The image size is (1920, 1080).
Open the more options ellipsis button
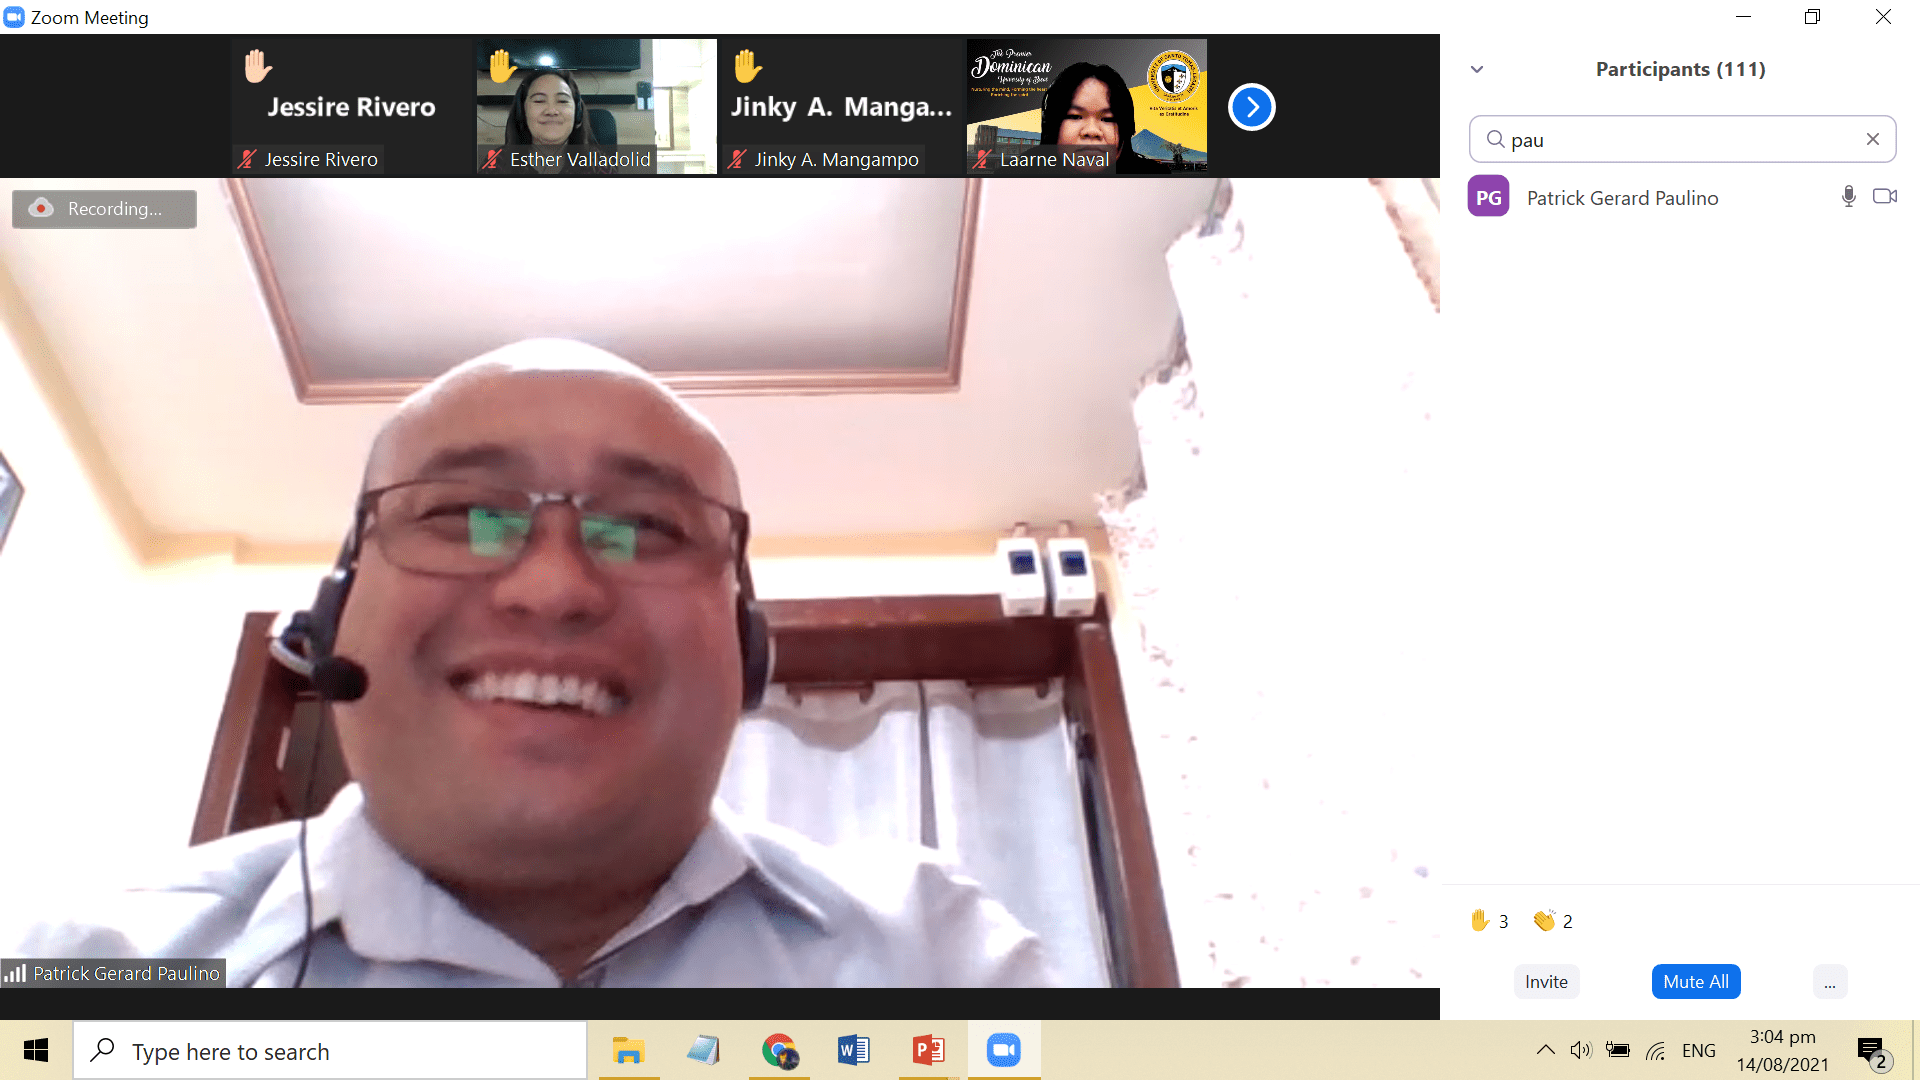(1829, 982)
